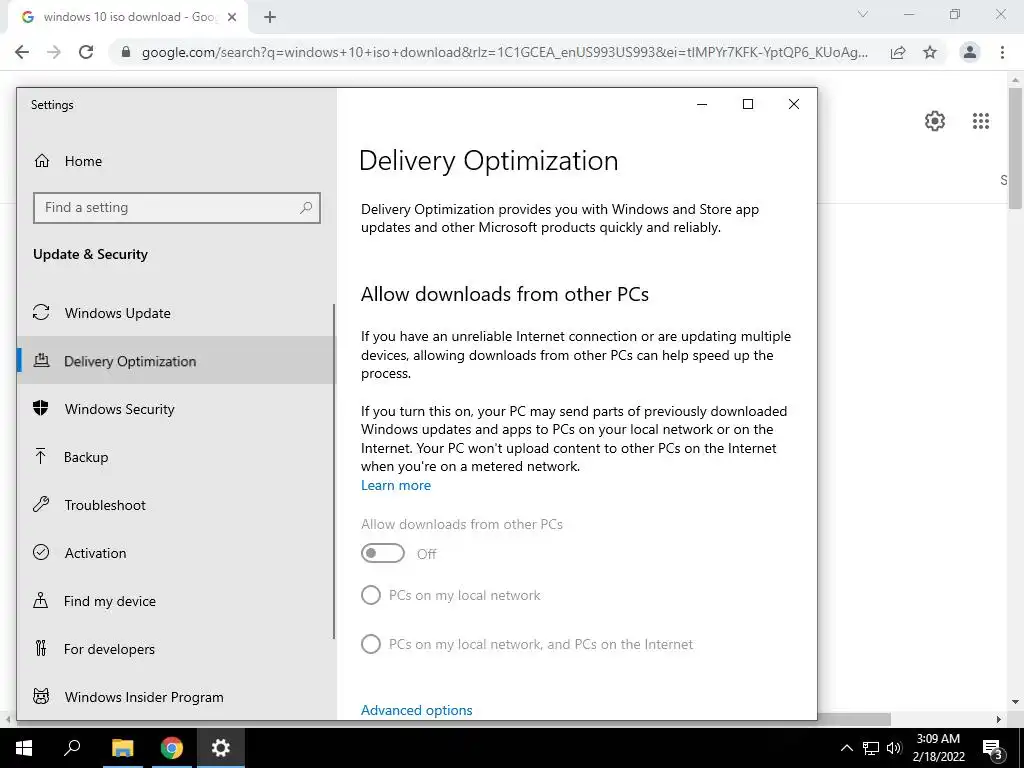This screenshot has height=768, width=1024.
Task: Open the notification center icon
Action: point(992,748)
